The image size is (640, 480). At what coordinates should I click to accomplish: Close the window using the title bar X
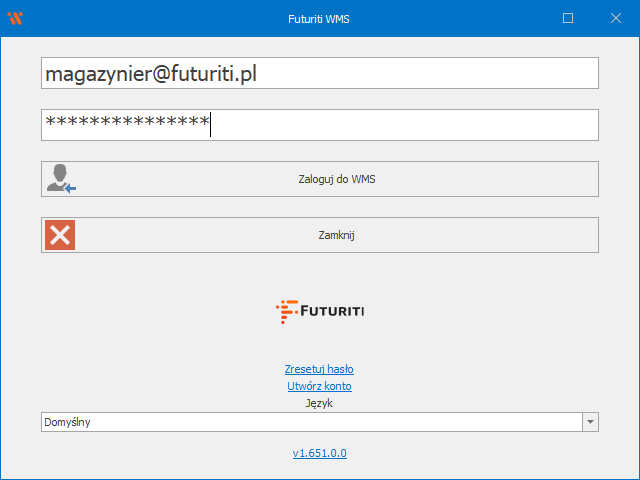614,18
